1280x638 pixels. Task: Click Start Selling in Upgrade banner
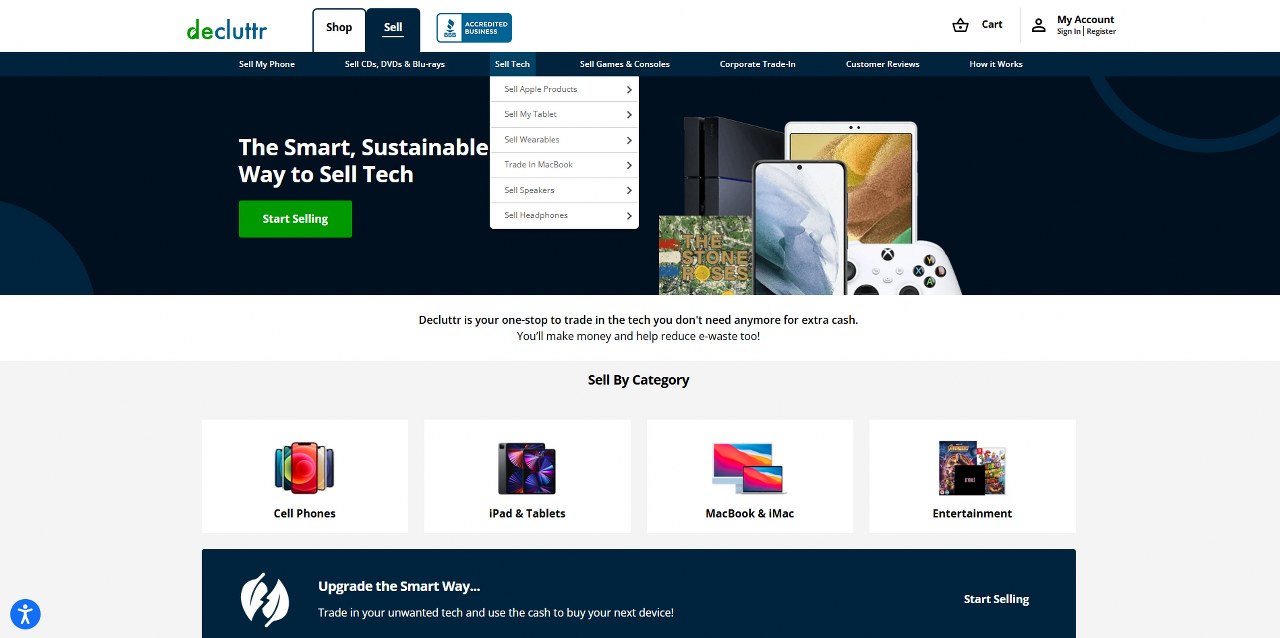pyautogui.click(x=996, y=599)
